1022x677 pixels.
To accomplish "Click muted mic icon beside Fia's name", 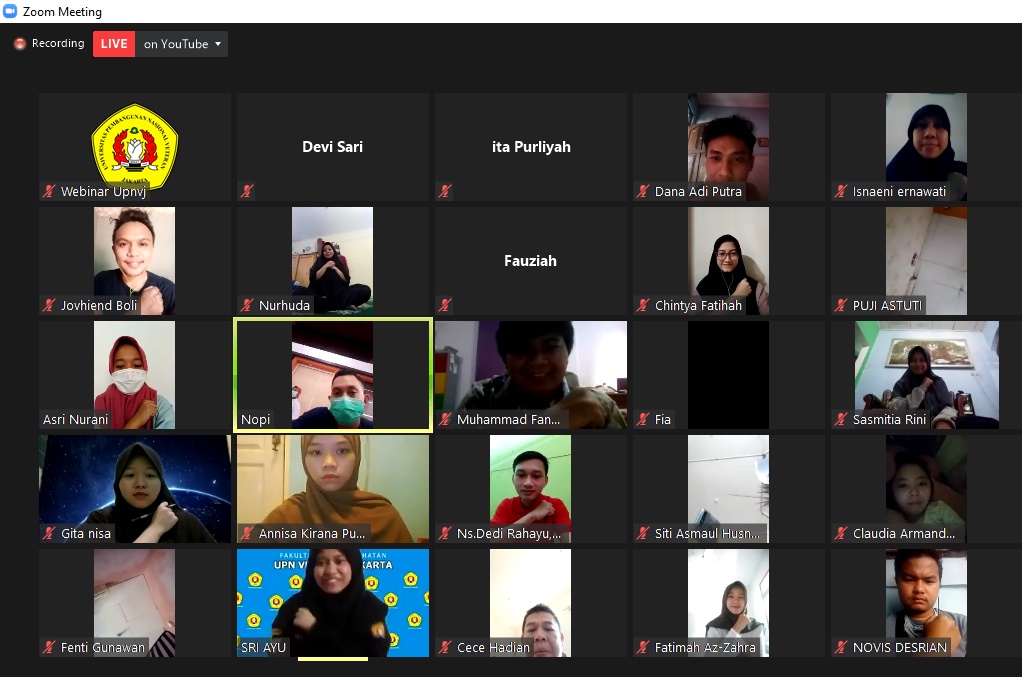I will point(643,419).
